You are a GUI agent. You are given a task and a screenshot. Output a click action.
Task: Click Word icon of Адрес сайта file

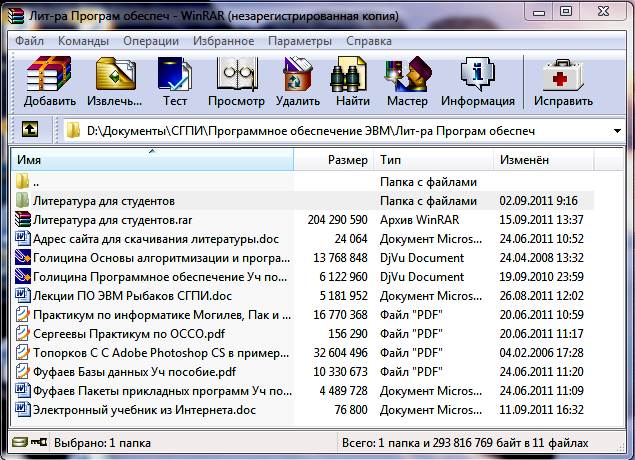tap(23, 238)
